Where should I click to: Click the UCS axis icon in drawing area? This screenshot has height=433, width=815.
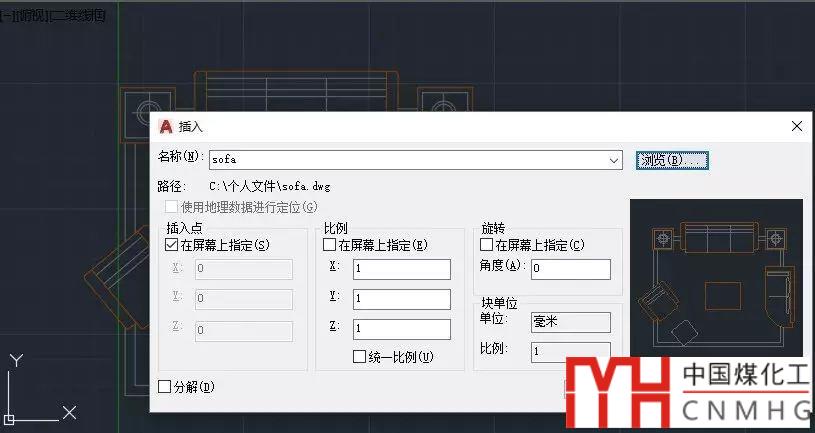(41, 388)
